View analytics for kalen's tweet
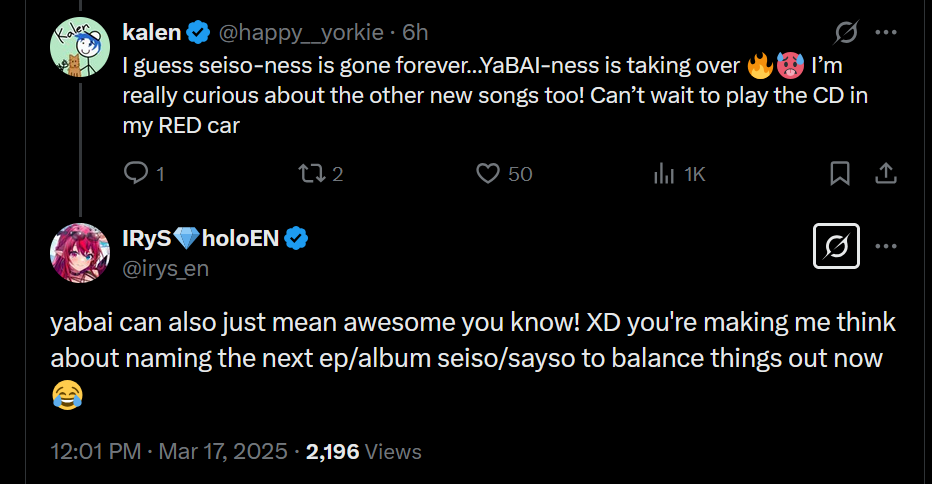The image size is (932, 484). click(x=665, y=174)
